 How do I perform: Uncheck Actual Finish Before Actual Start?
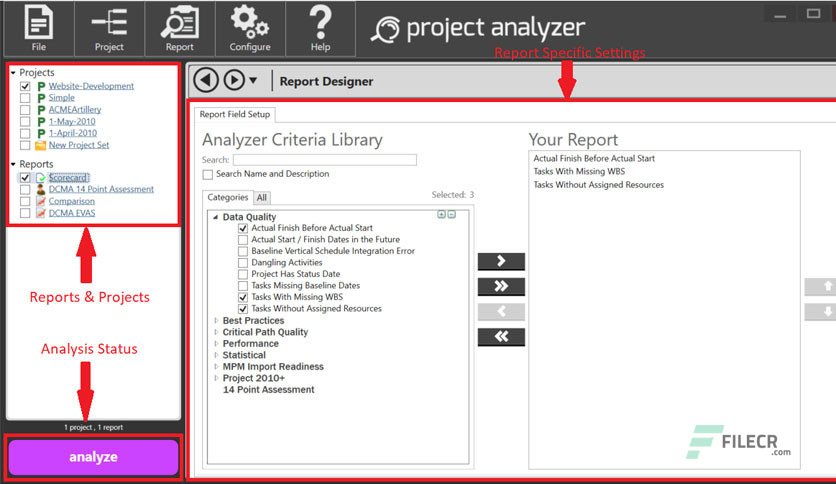pyautogui.click(x=243, y=228)
